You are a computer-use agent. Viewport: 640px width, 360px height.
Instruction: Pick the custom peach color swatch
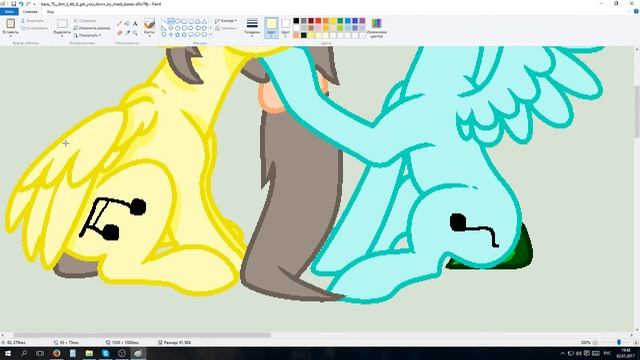click(296, 36)
